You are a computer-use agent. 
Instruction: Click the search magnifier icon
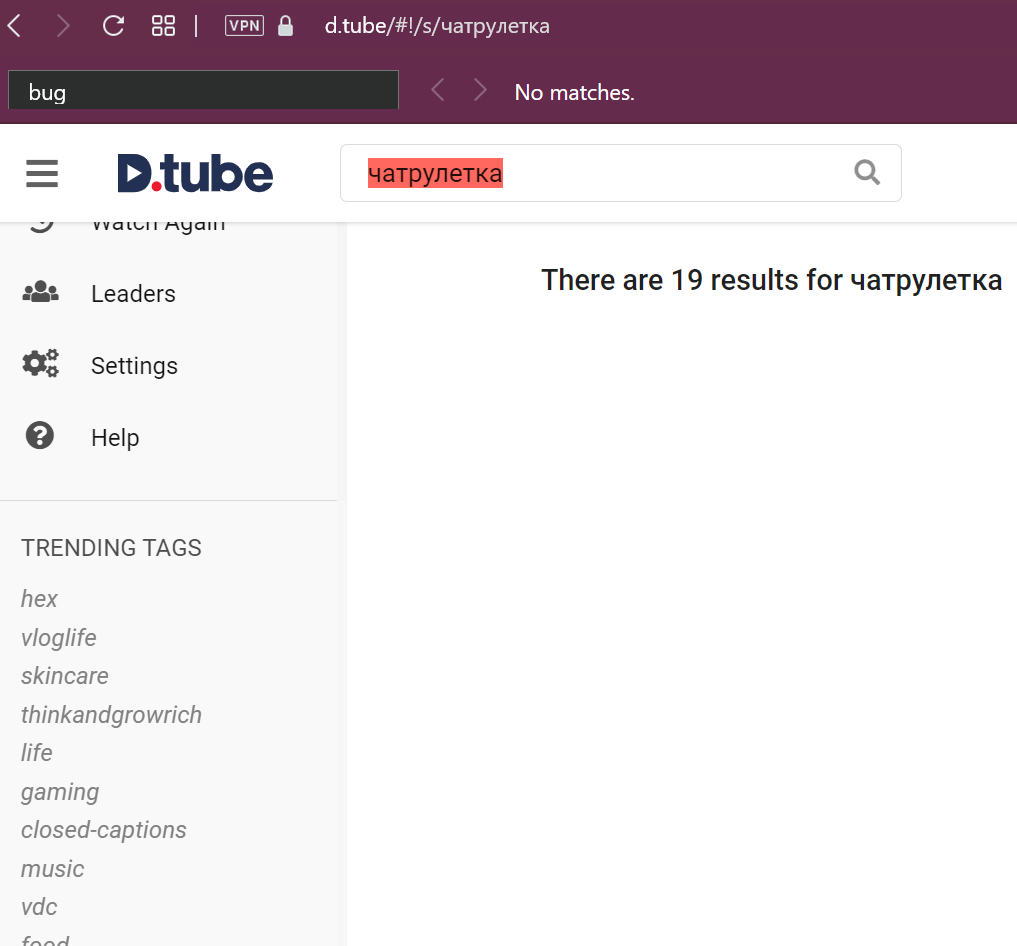(866, 173)
